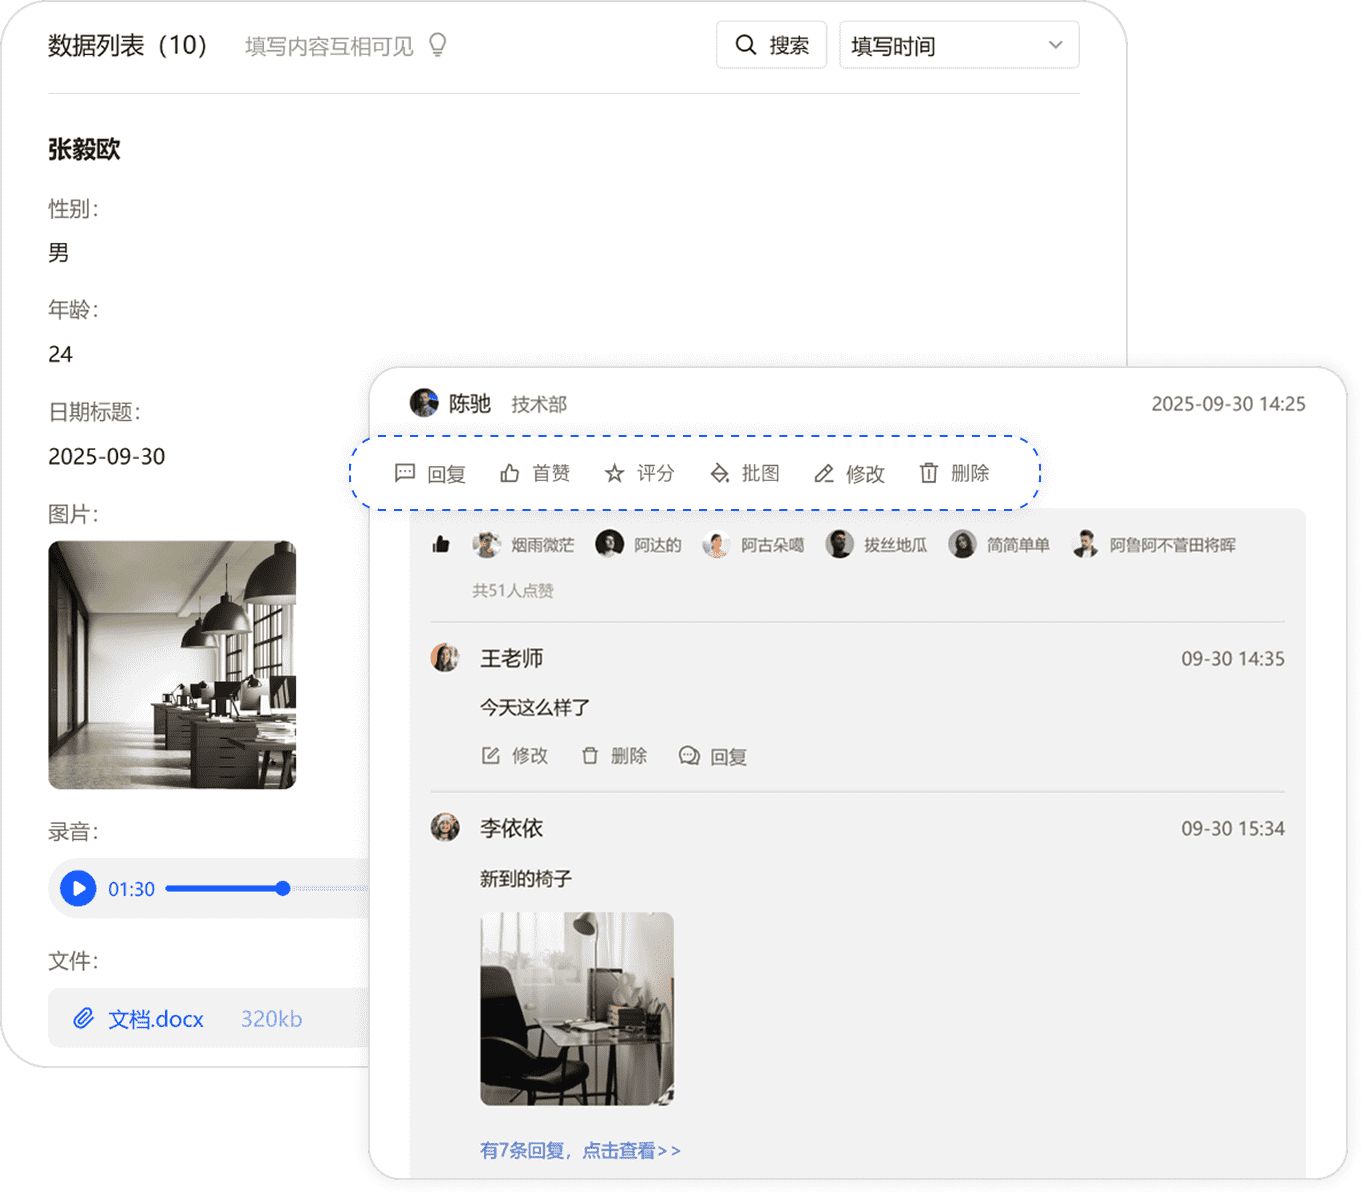Delete 王老师's comment
1368x1200 pixels.
pos(614,756)
